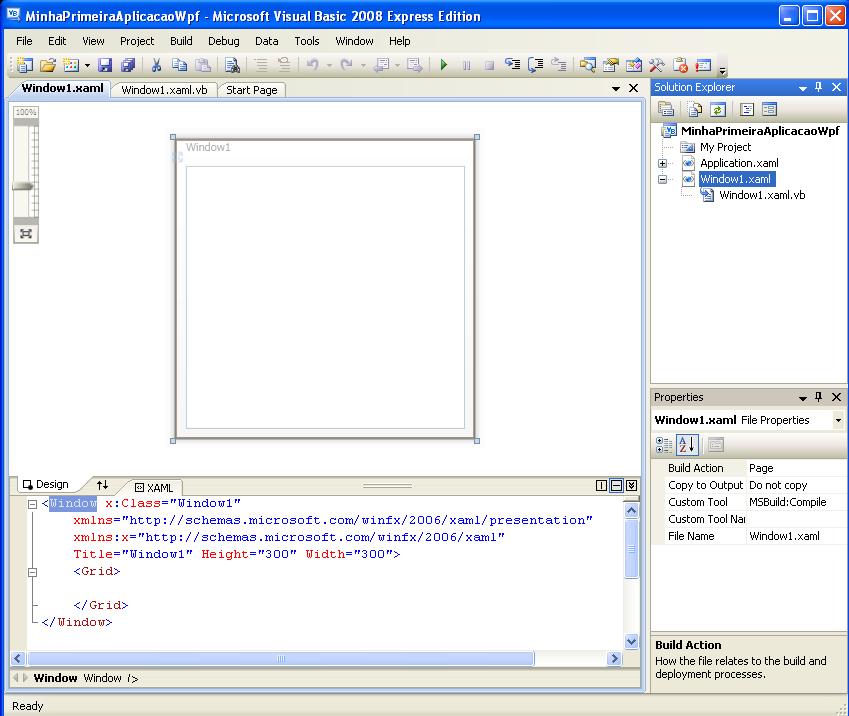The image size is (849, 716).
Task: Click the New Project toolbar icon
Action: tap(25, 65)
